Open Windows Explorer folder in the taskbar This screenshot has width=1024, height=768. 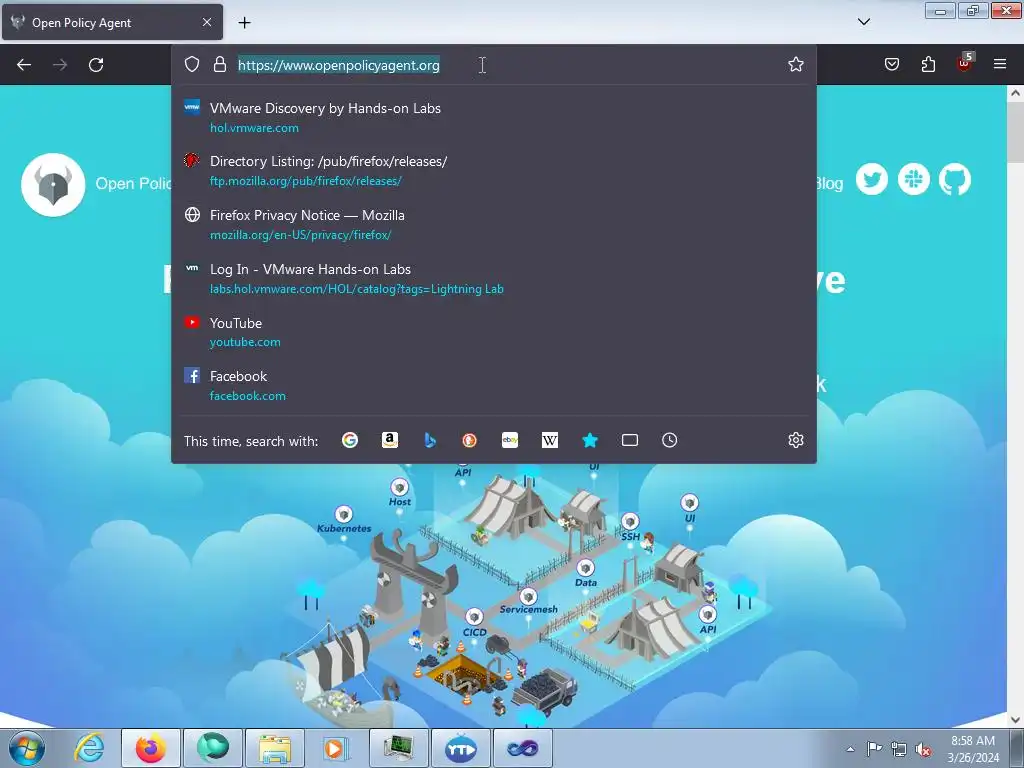point(275,748)
